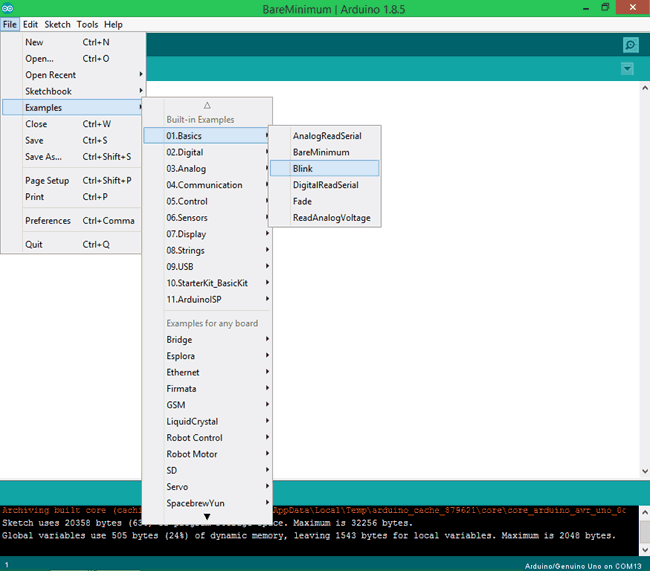The image size is (650, 571).
Task: Open the Blink example sketch
Action: pos(325,168)
